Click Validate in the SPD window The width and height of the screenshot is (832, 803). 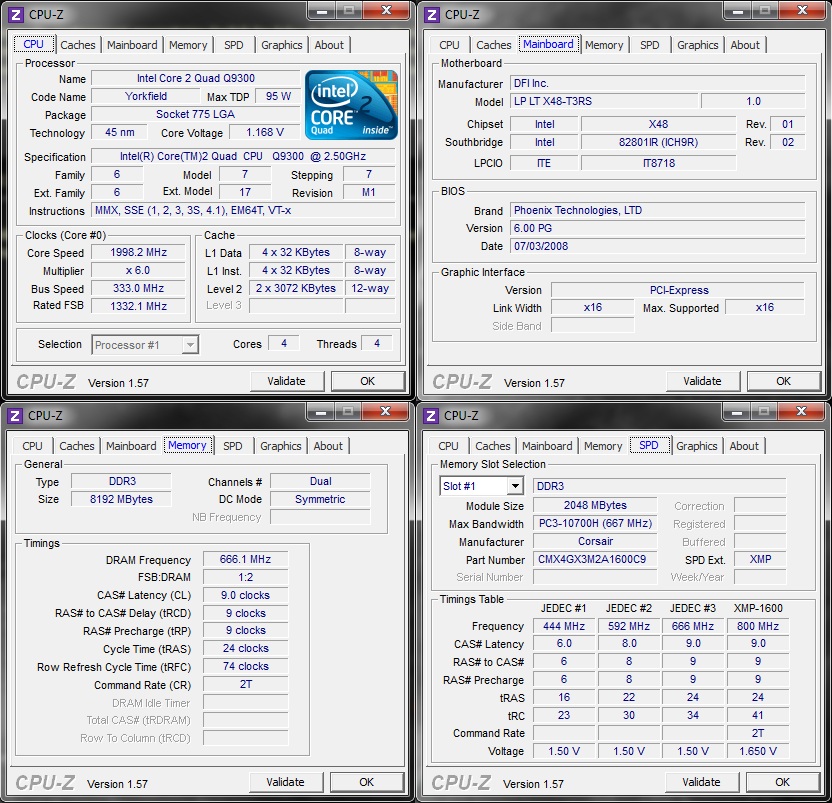[701, 782]
